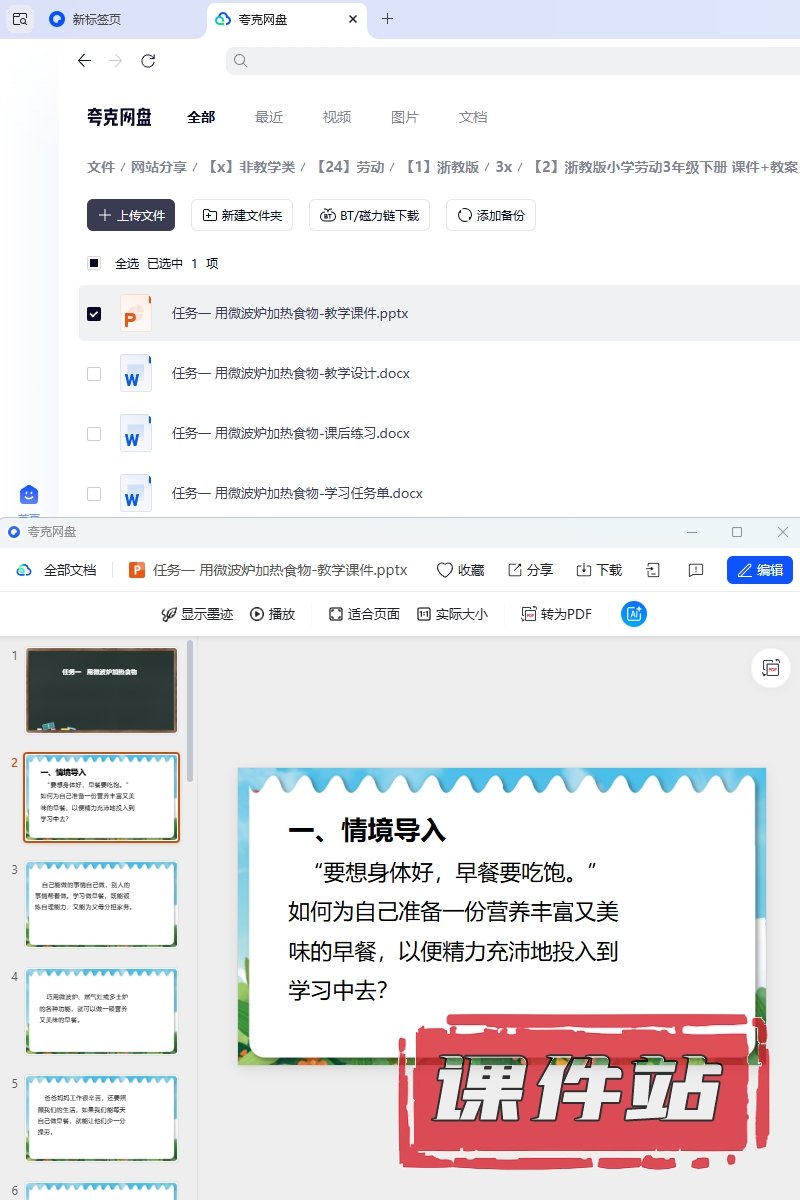
Task: Click the blue 编辑 edit button
Action: 759,570
